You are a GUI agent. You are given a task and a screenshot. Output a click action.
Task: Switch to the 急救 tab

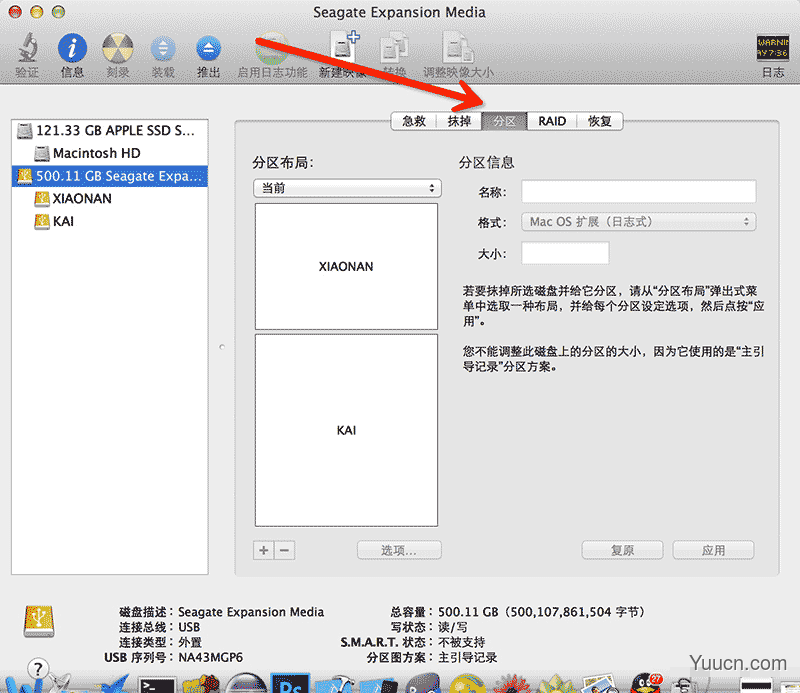pyautogui.click(x=413, y=121)
